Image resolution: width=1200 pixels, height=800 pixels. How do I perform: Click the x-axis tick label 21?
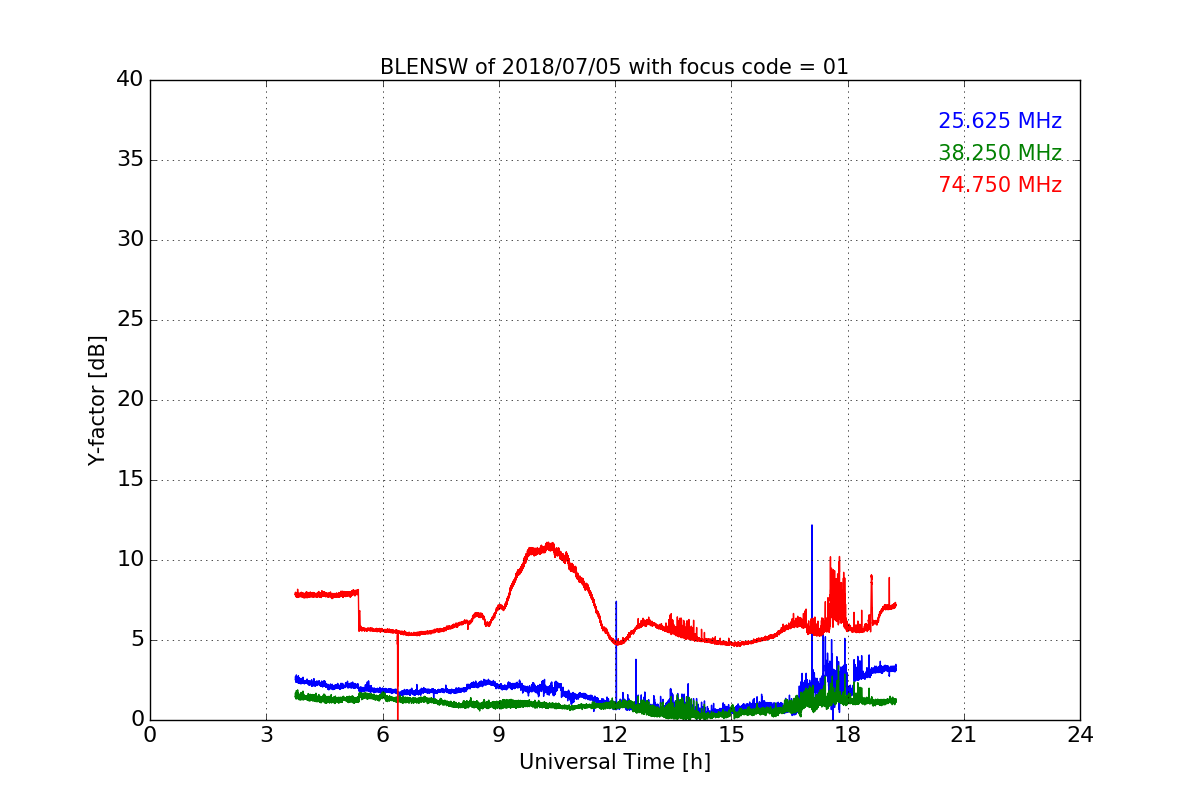(x=964, y=735)
